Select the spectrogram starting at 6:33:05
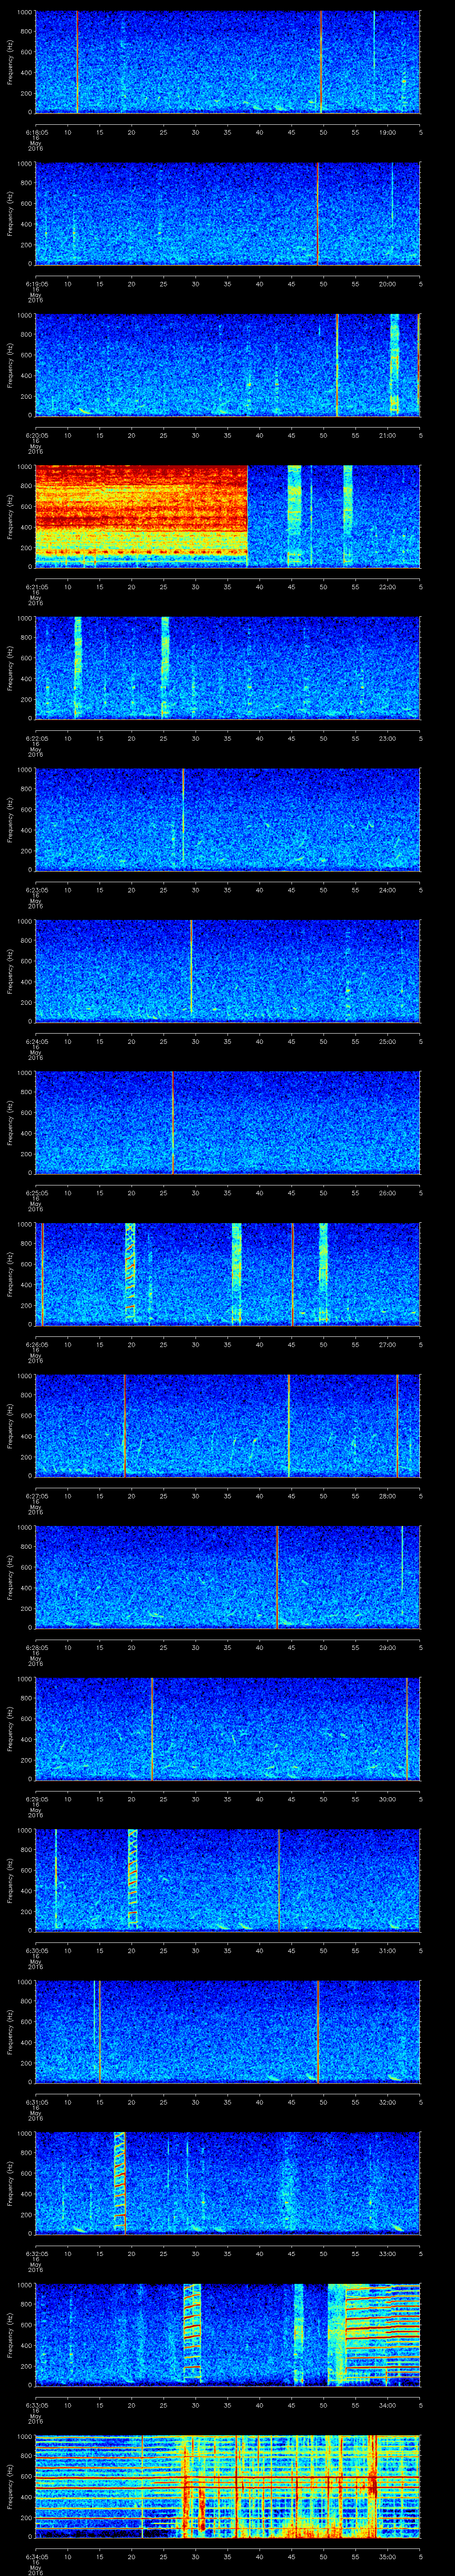This screenshot has width=455, height=2576. 228,2334
